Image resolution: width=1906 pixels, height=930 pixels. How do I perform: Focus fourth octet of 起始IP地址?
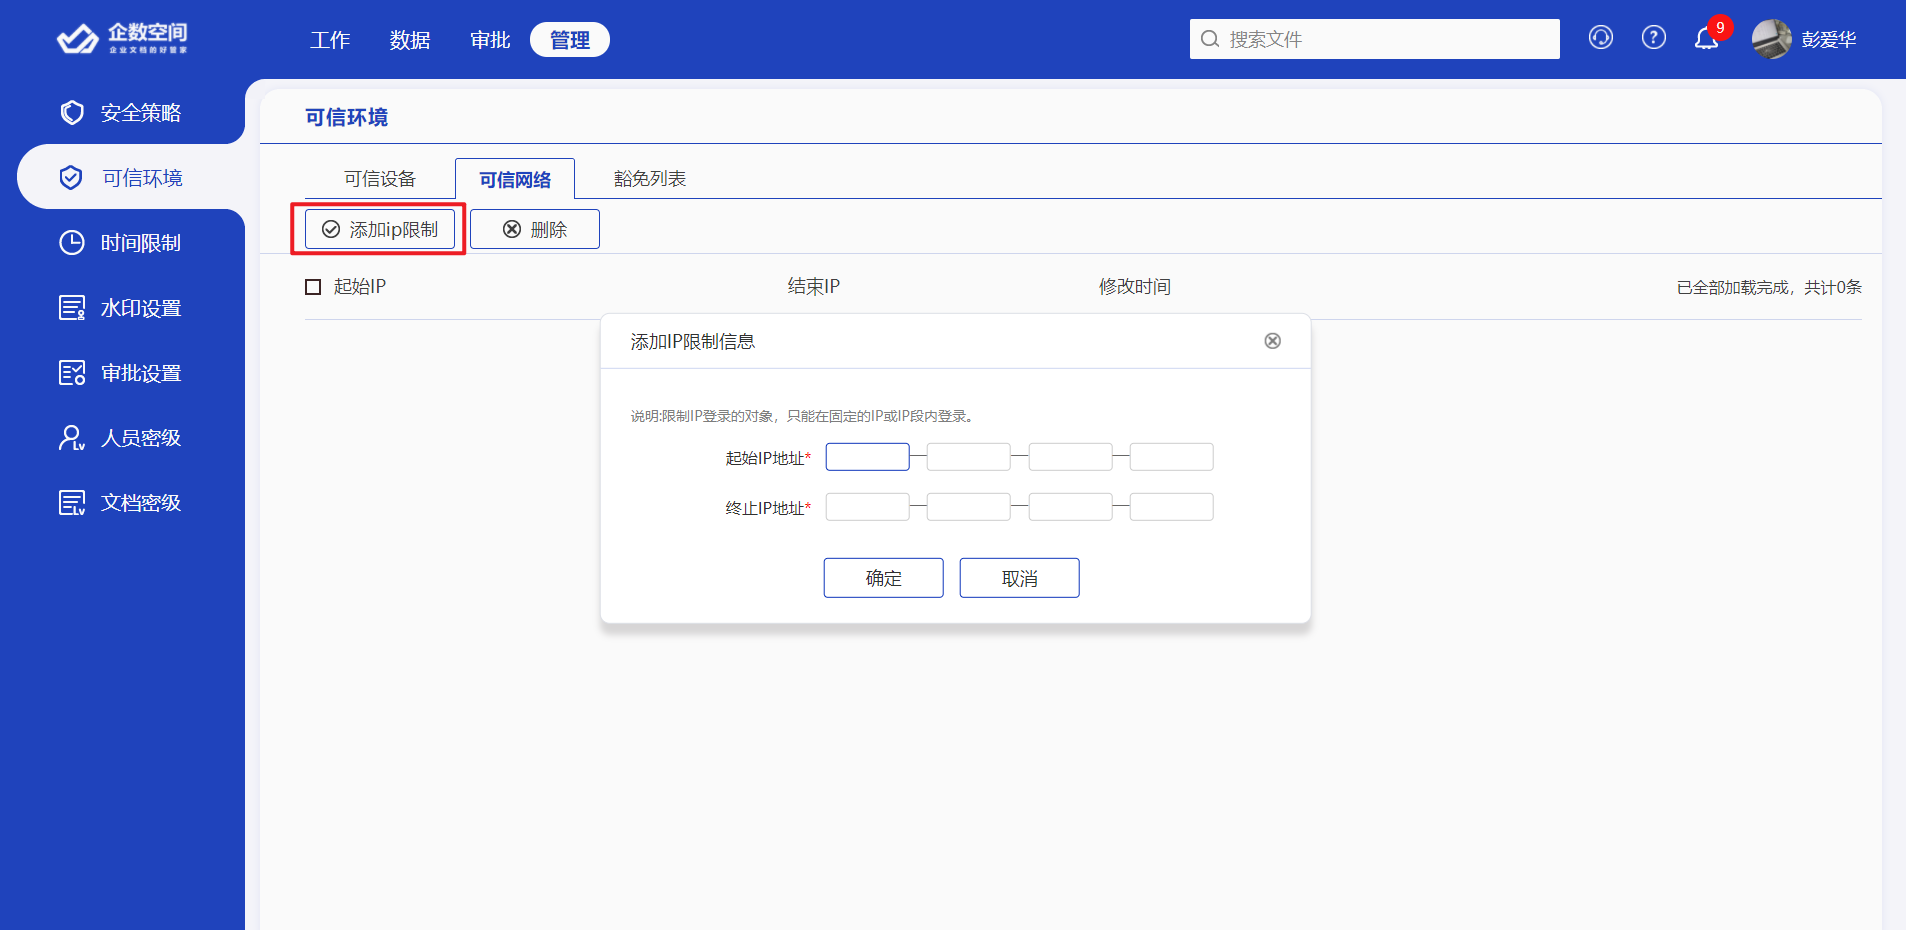[1172, 457]
